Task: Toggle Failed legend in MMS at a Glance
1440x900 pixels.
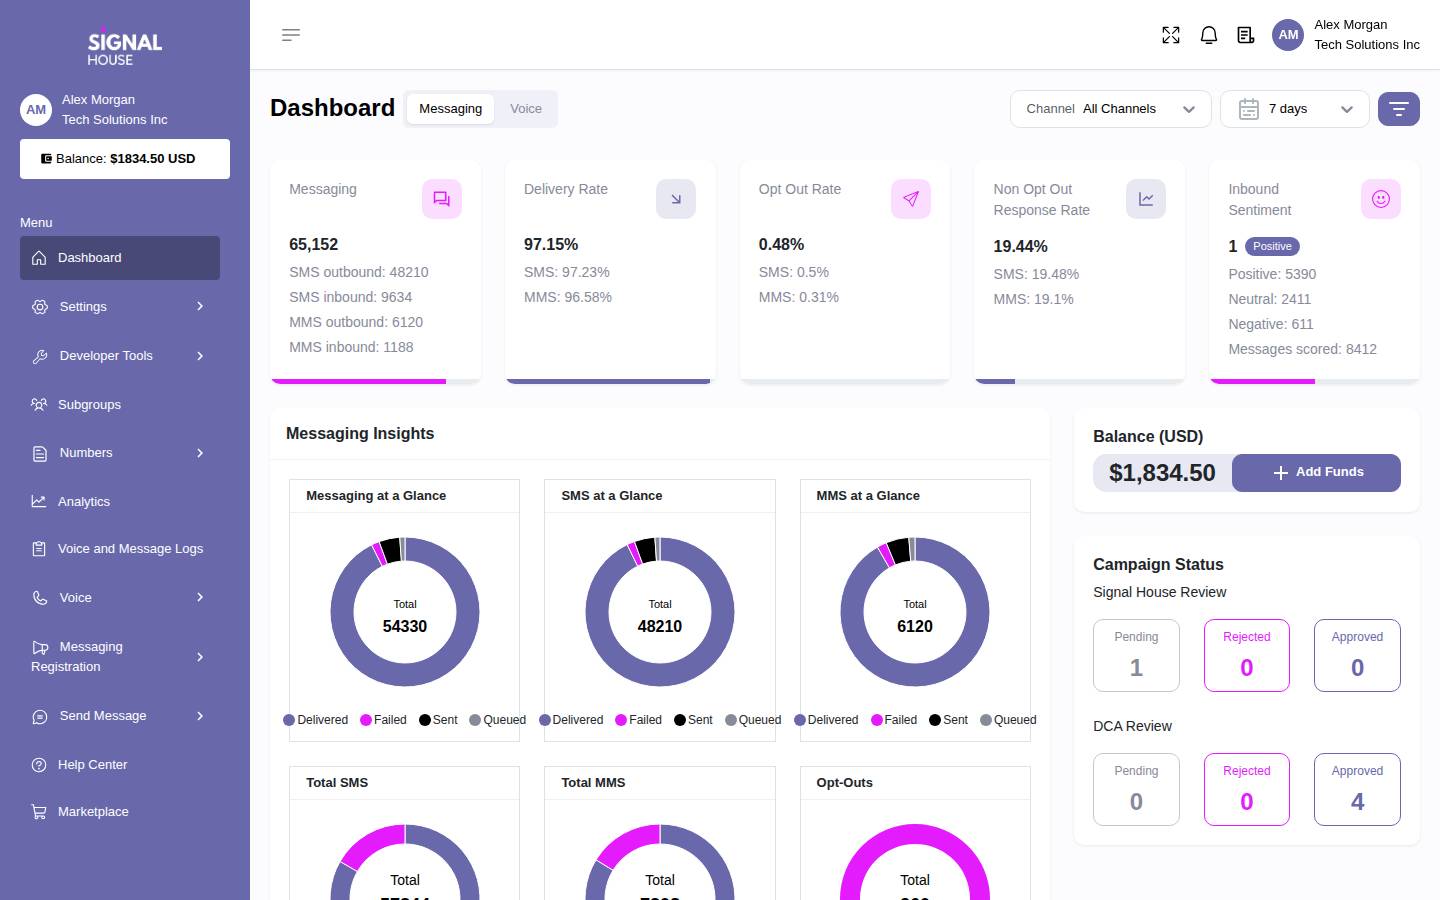Action: (894, 720)
